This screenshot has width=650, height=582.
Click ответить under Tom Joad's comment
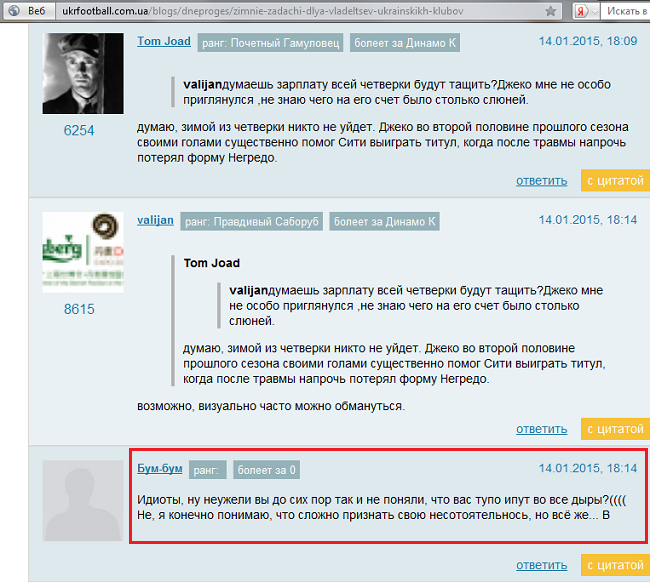541,181
